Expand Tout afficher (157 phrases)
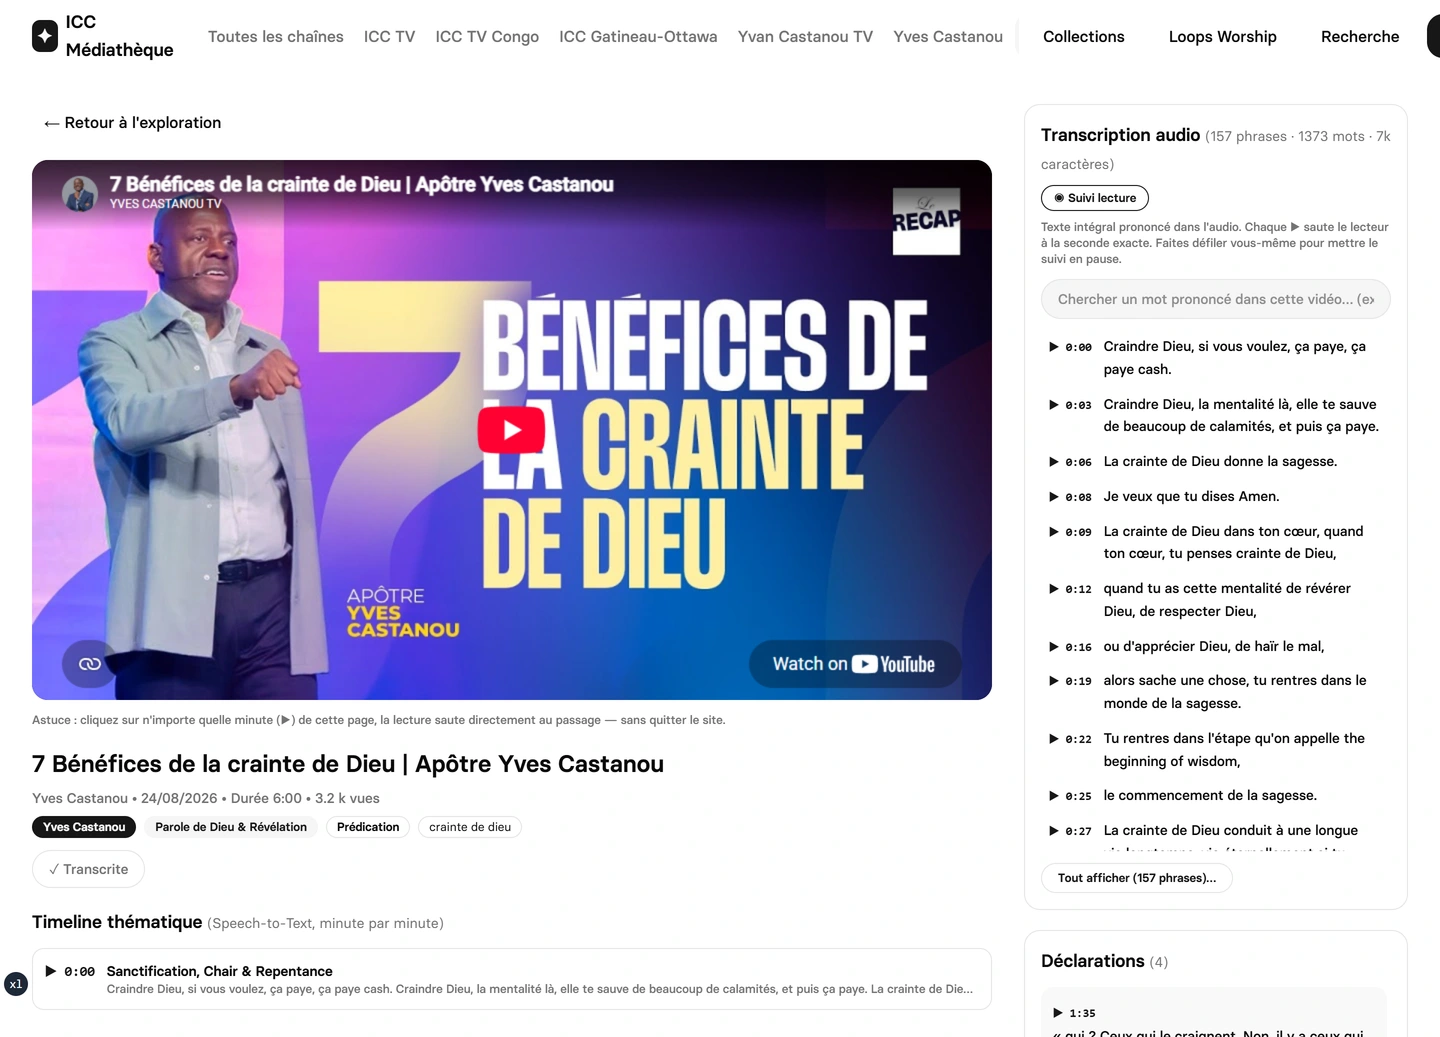1440x1037 pixels. point(1137,878)
